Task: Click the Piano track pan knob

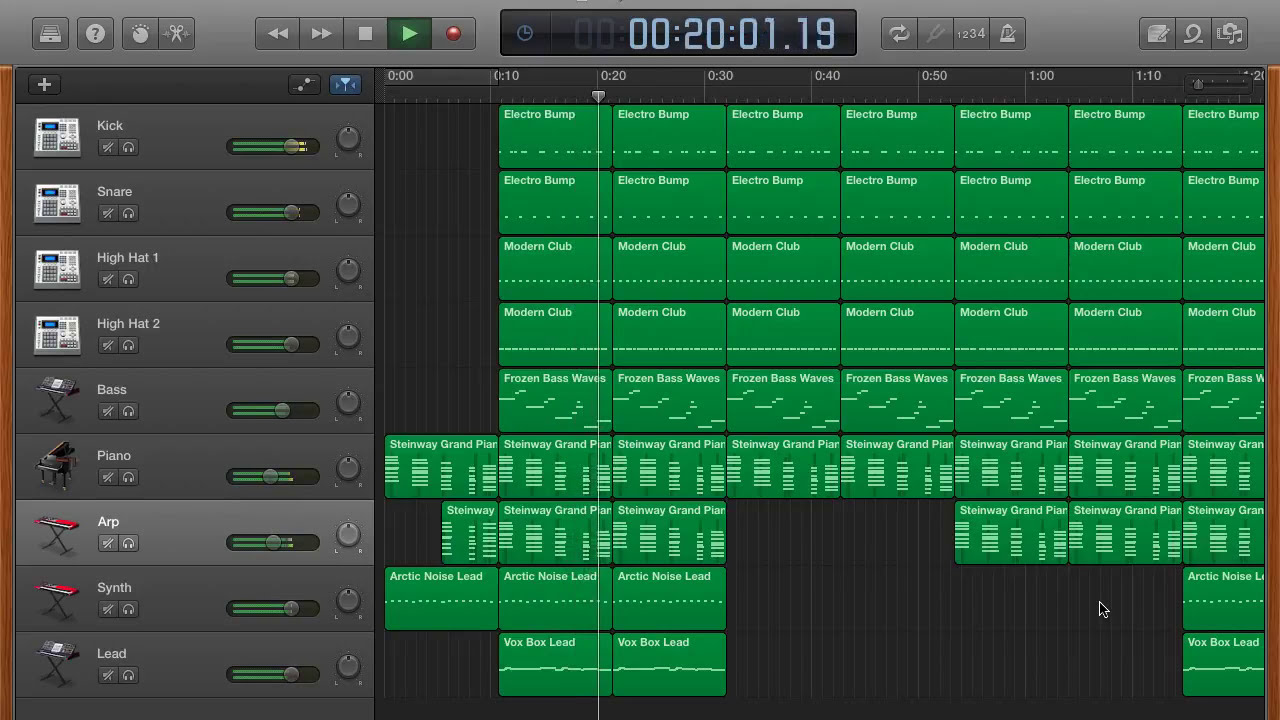Action: [347, 468]
